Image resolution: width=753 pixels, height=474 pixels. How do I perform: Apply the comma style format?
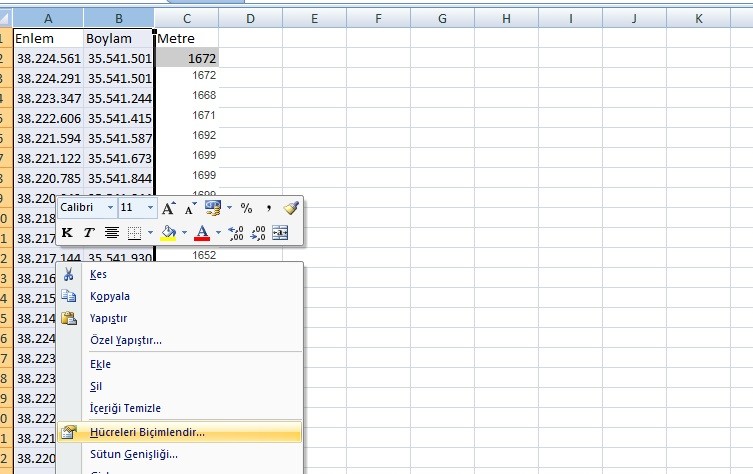(268, 208)
